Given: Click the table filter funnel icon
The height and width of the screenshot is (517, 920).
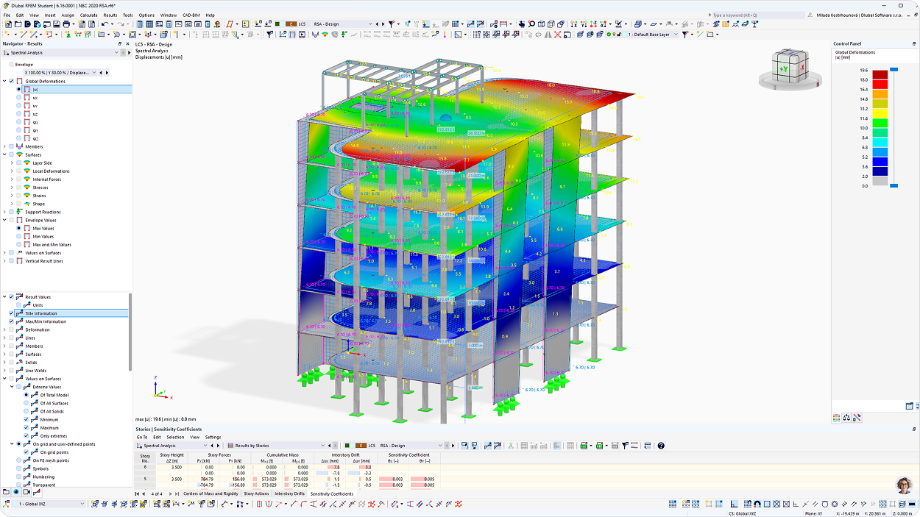Looking at the screenshot, I should tap(625, 446).
